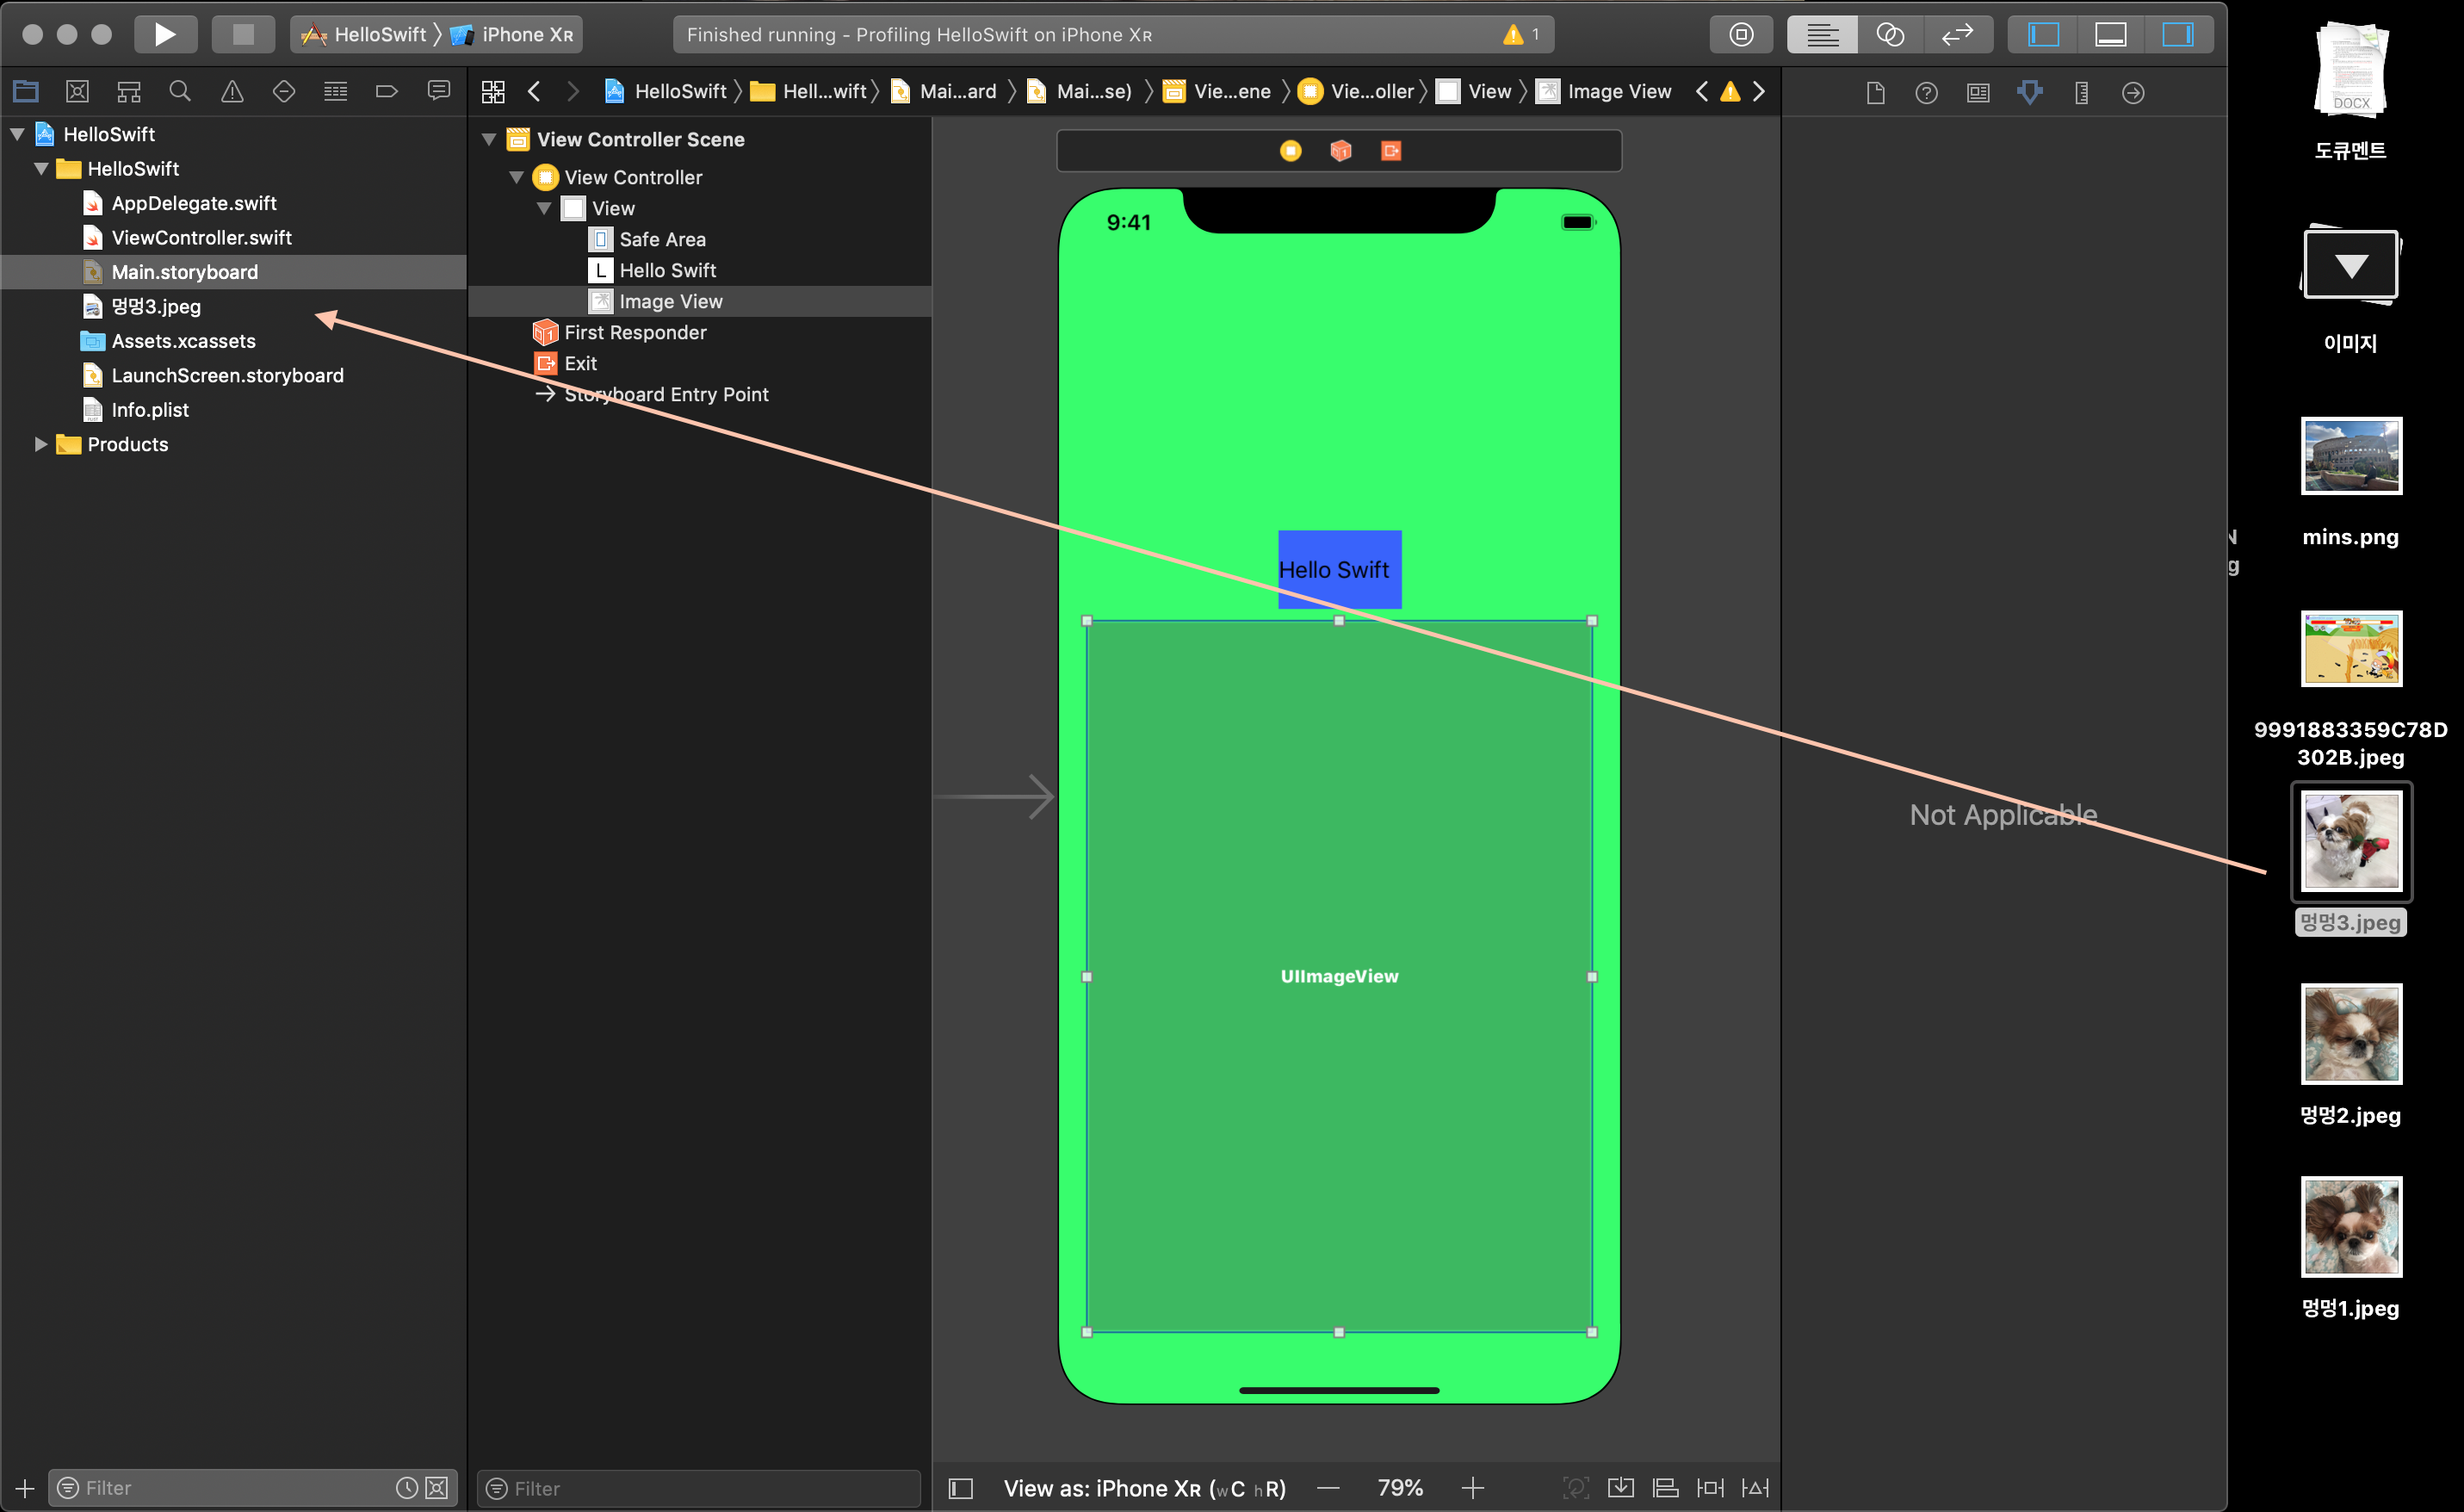Toggle the Navigator panel visibility

(2043, 34)
